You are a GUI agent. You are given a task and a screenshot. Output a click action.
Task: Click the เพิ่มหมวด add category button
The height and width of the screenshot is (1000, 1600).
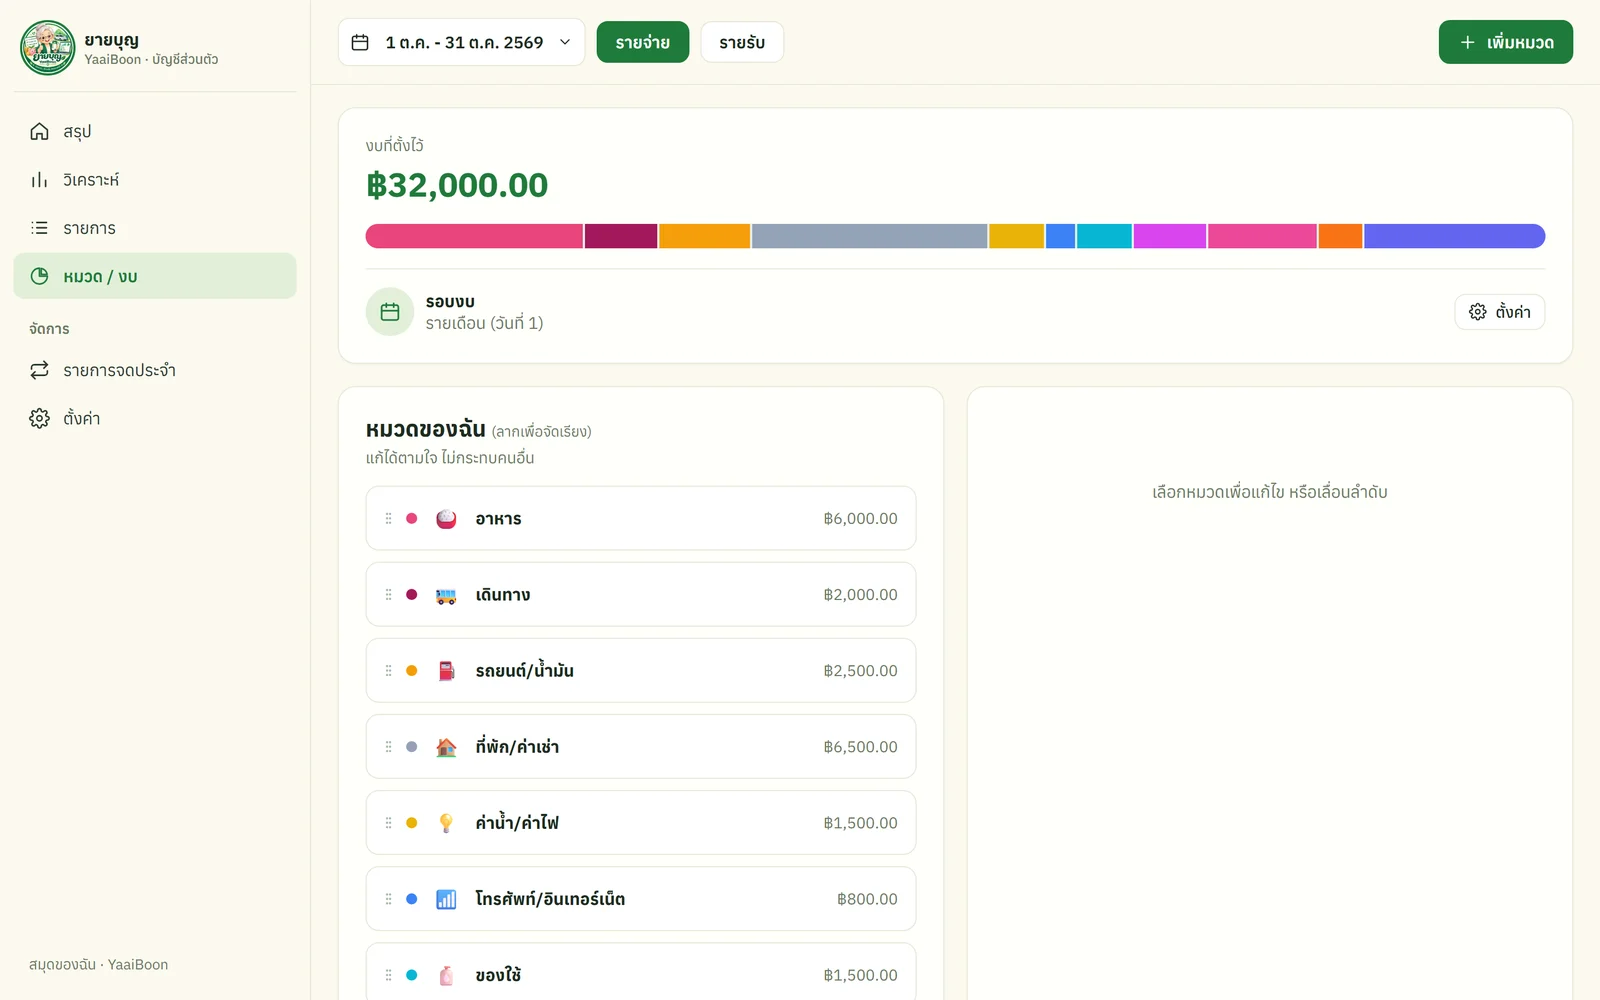[1506, 42]
